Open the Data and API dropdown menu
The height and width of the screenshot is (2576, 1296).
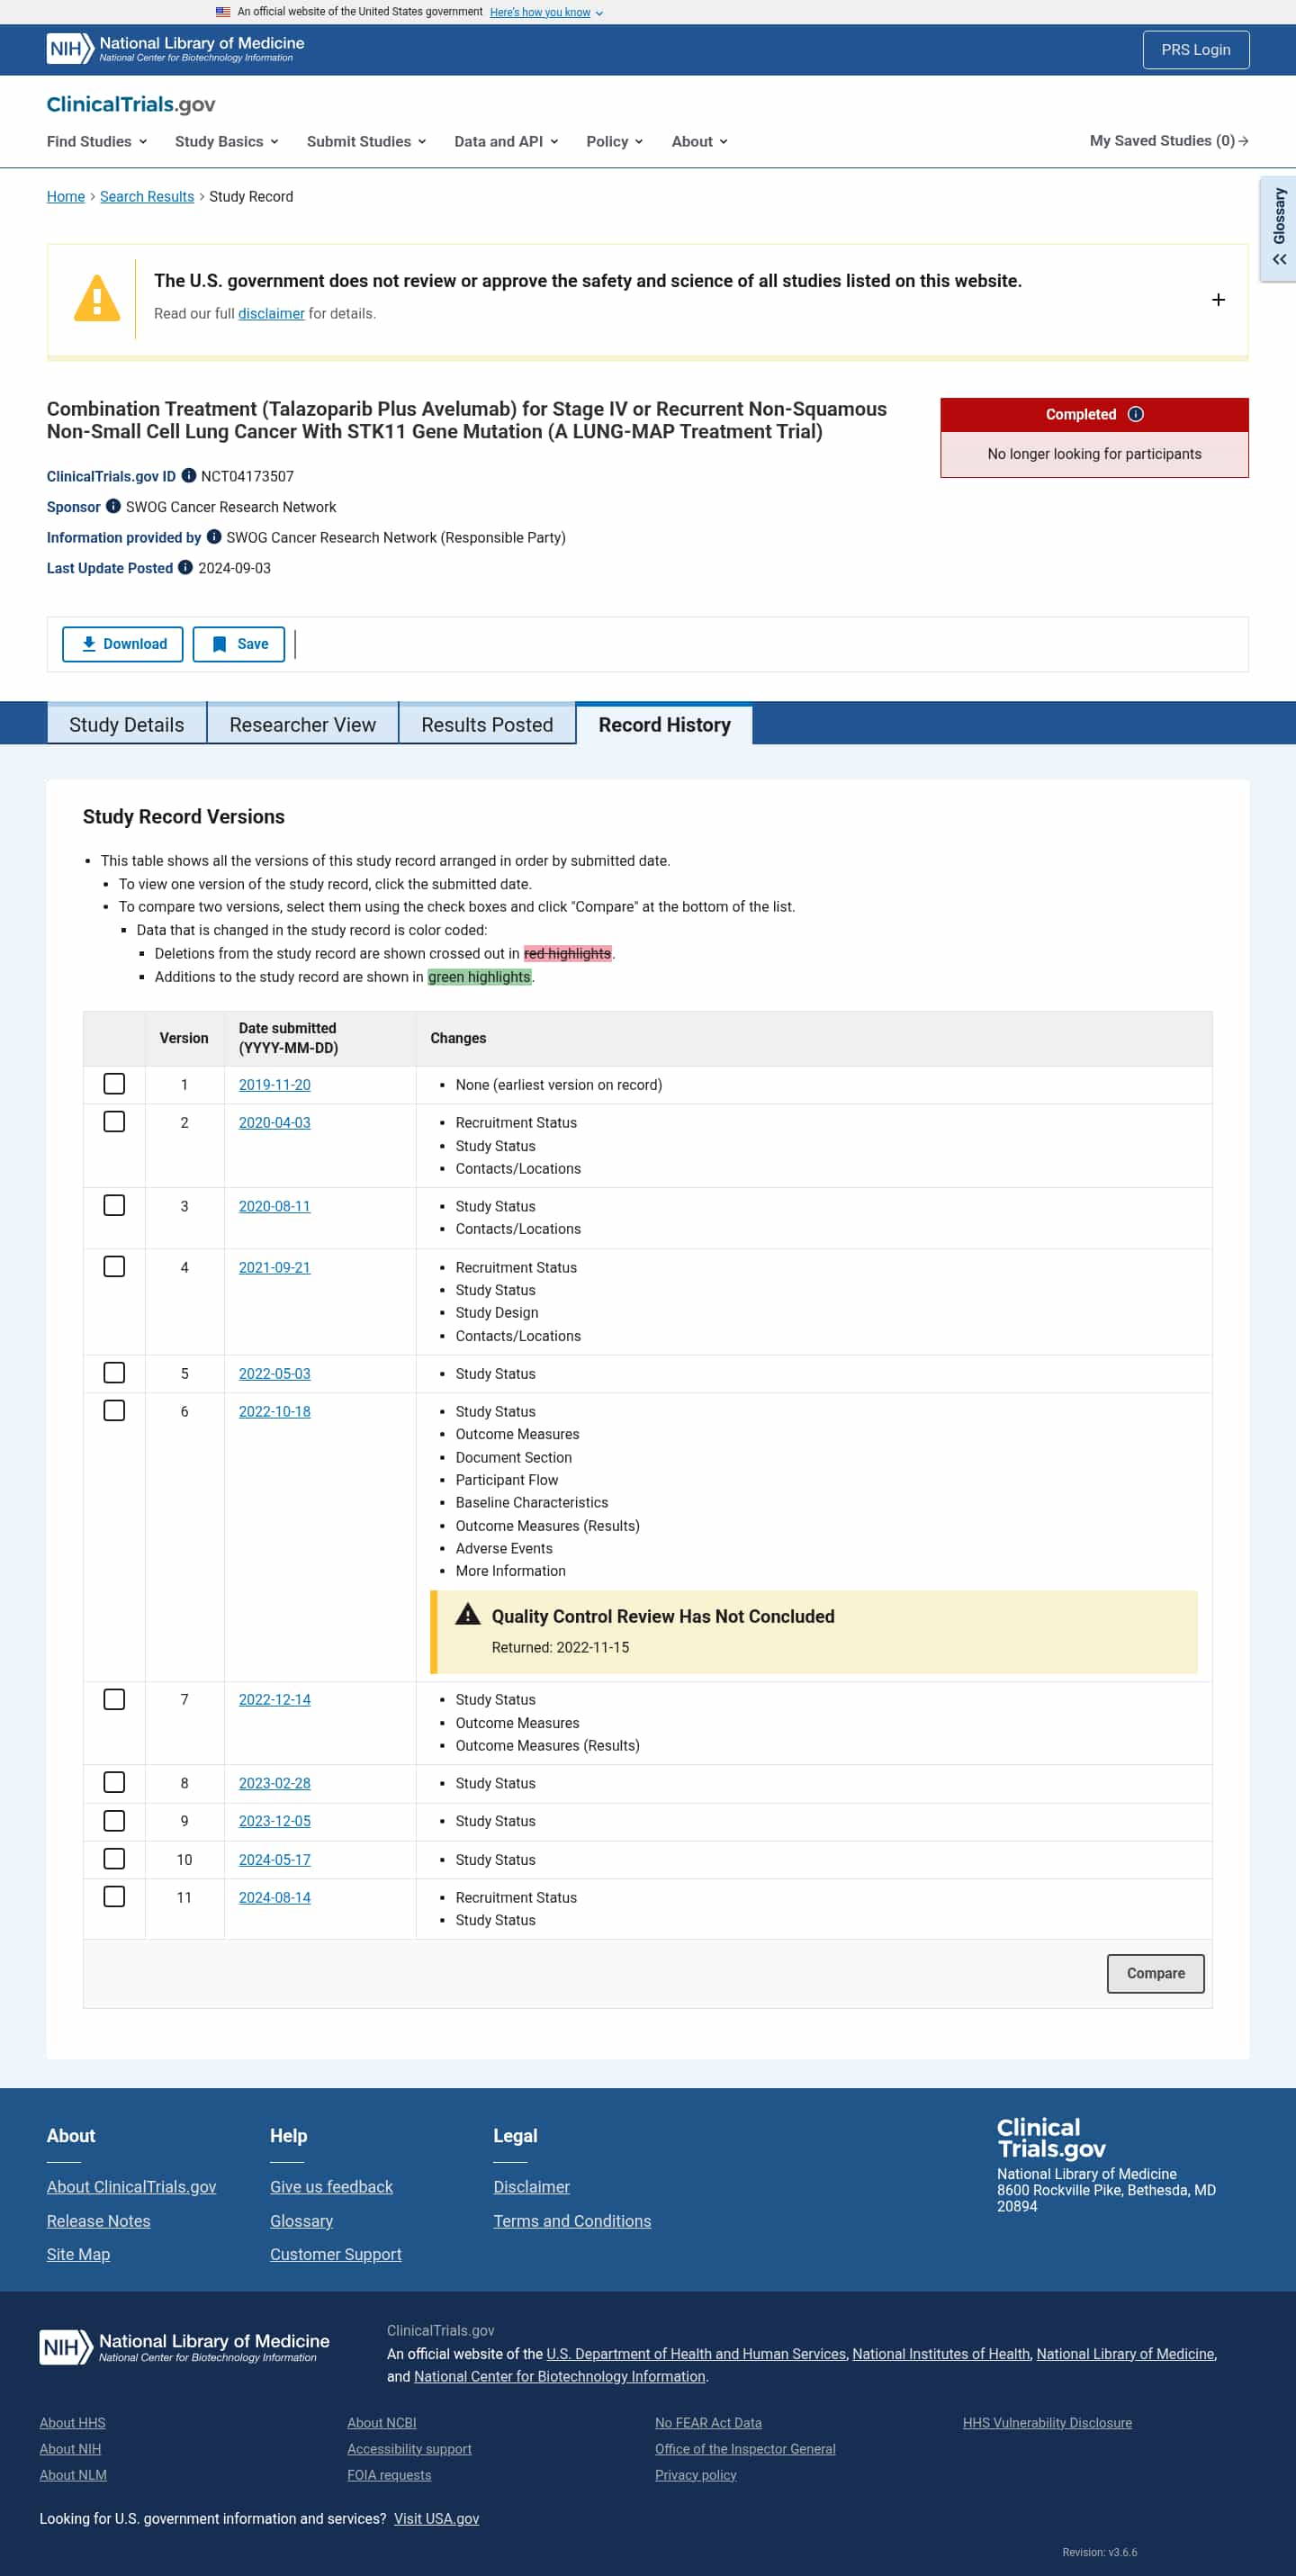click(x=507, y=141)
